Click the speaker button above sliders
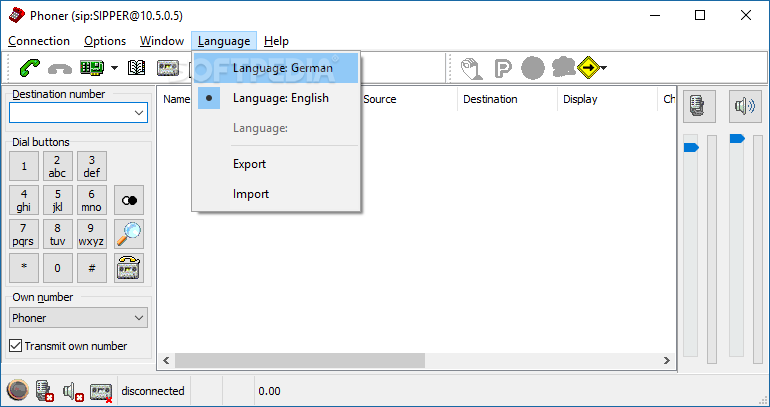 [x=745, y=106]
